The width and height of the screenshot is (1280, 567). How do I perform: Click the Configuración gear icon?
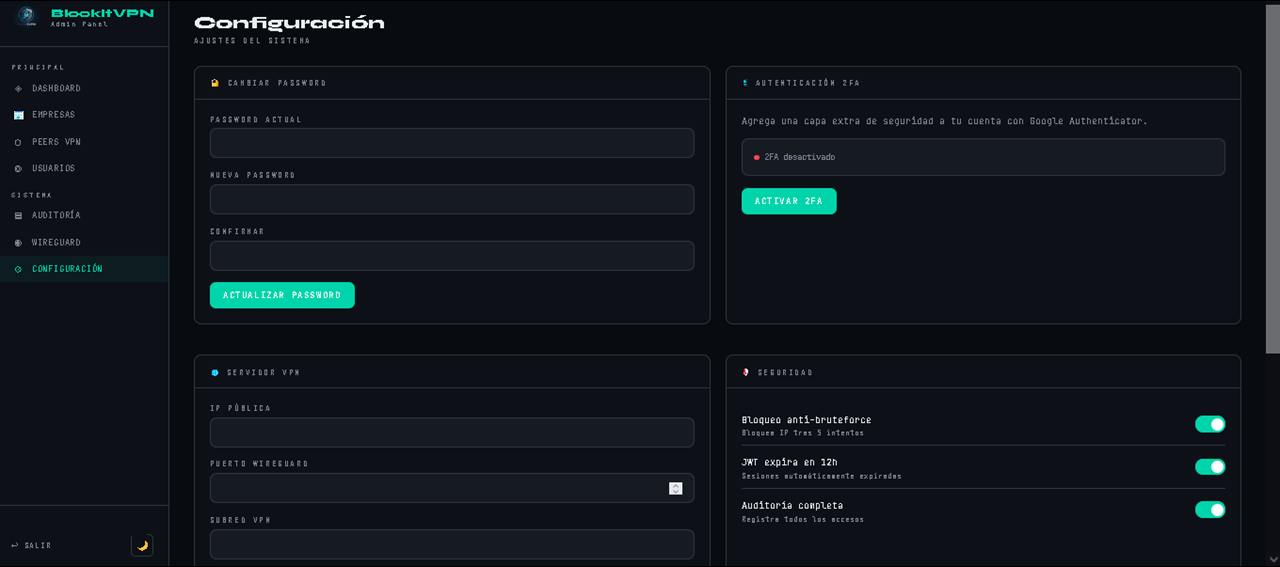[x=18, y=269]
